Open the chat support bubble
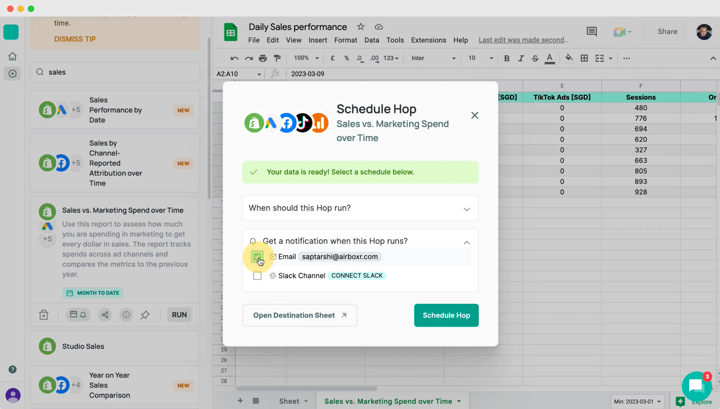This screenshot has width=720, height=409. pos(697,386)
